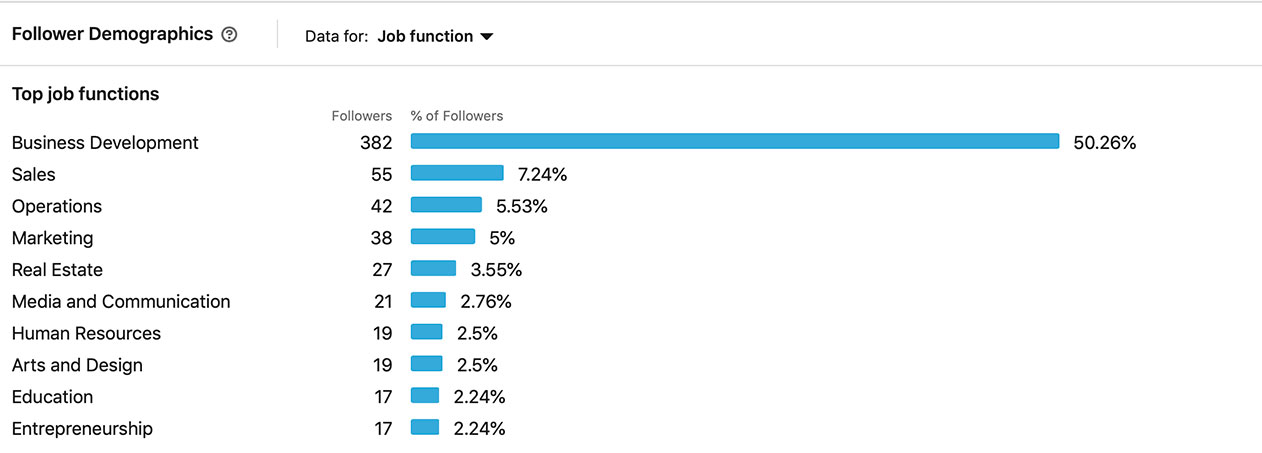Viewport: 1262px width, 453px height.
Task: Click the 382 followers count
Action: [376, 143]
